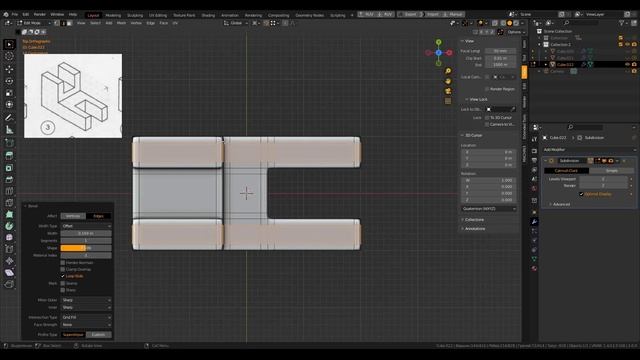The height and width of the screenshot is (360, 640).
Task: Select the Extrude Region tool
Action: (x=9, y=156)
